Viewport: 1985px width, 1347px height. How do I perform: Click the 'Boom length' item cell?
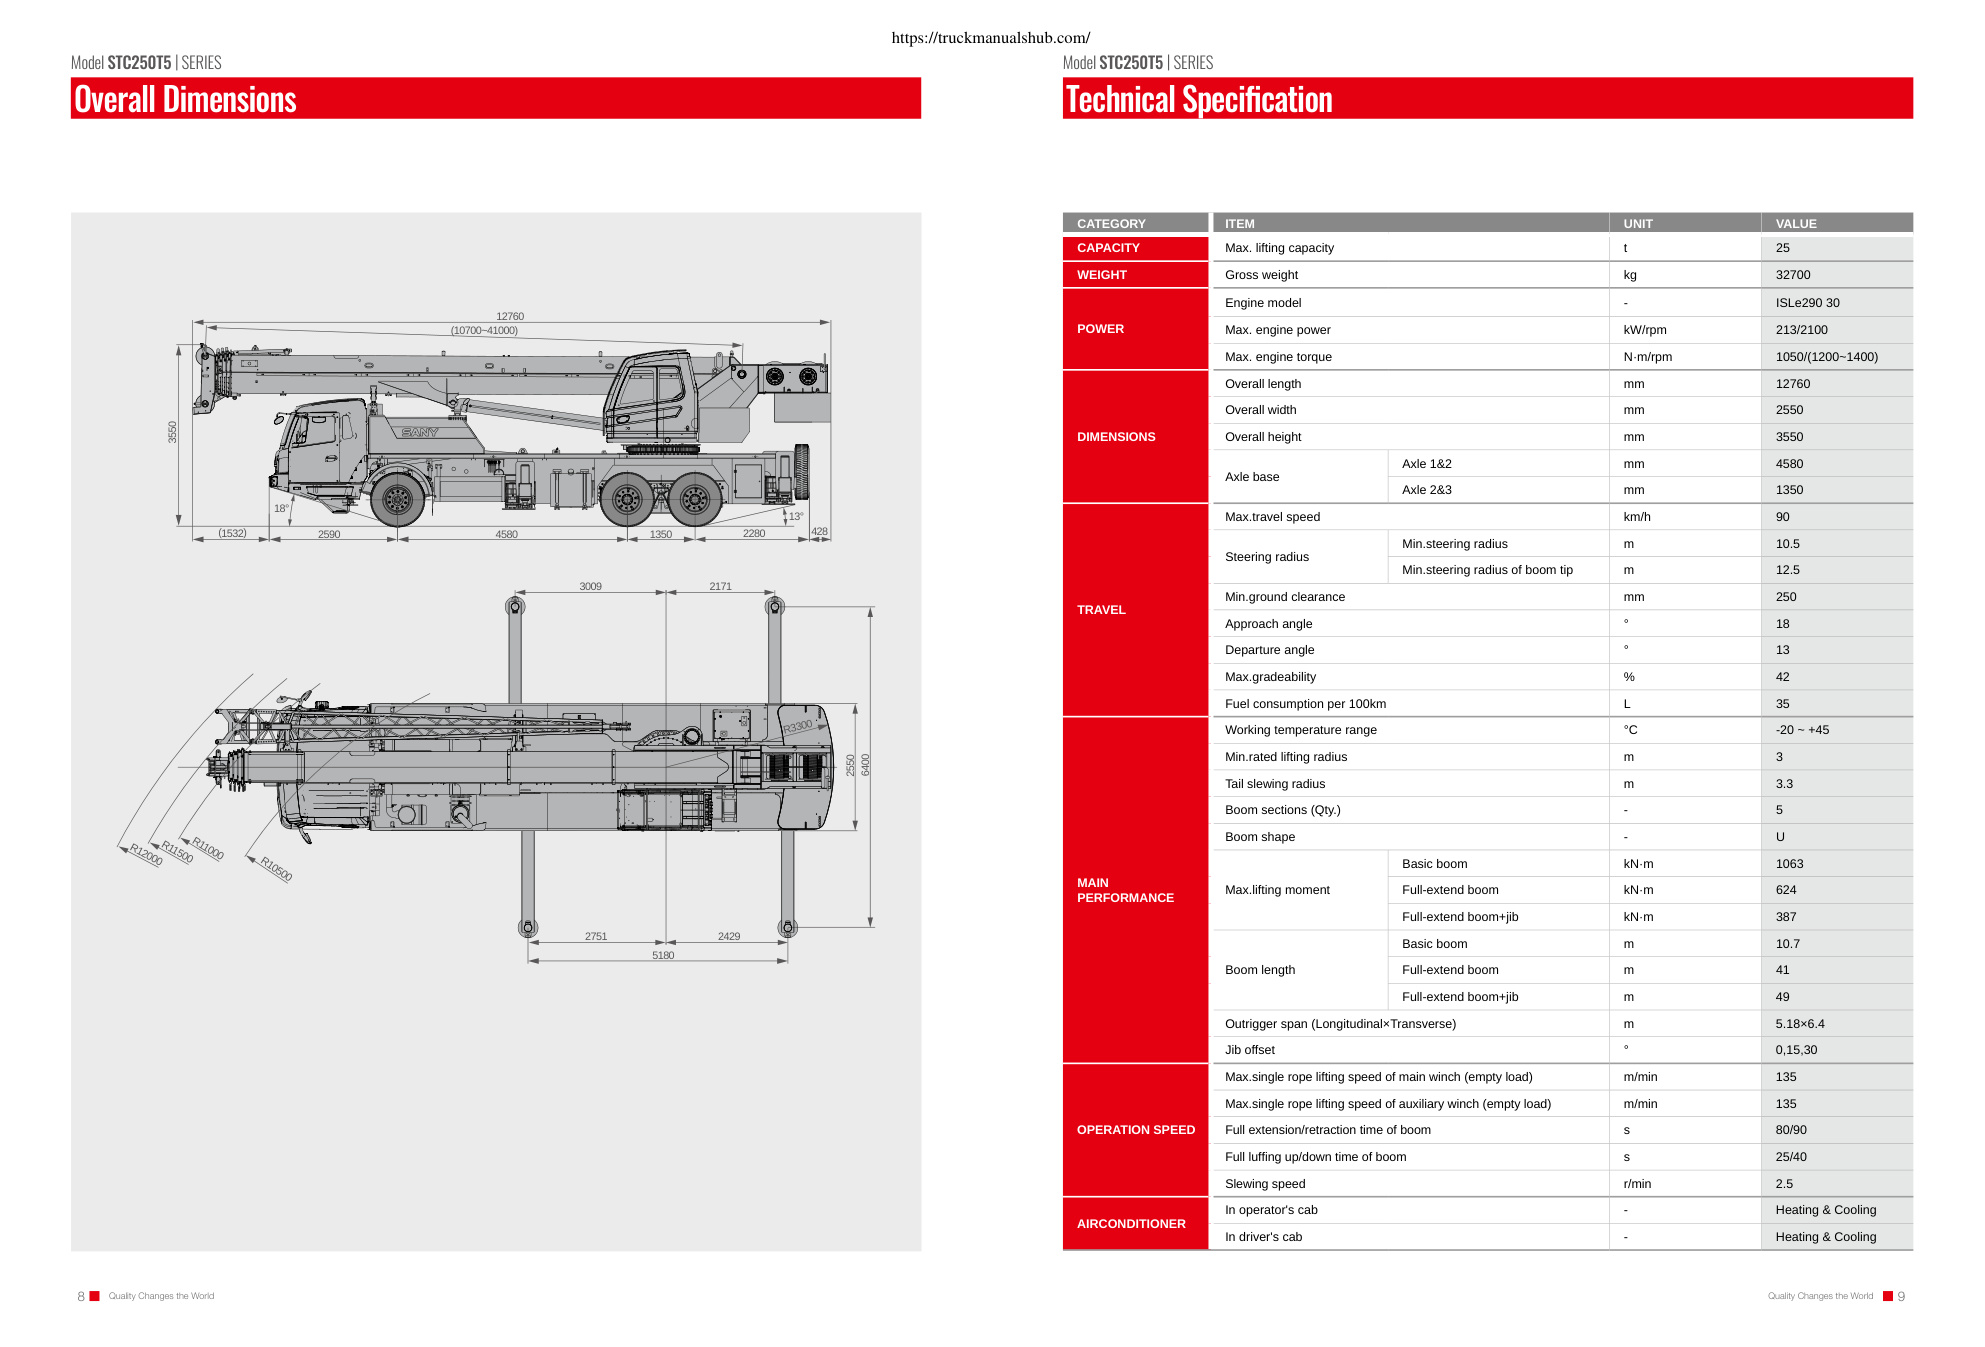[x=1300, y=970]
